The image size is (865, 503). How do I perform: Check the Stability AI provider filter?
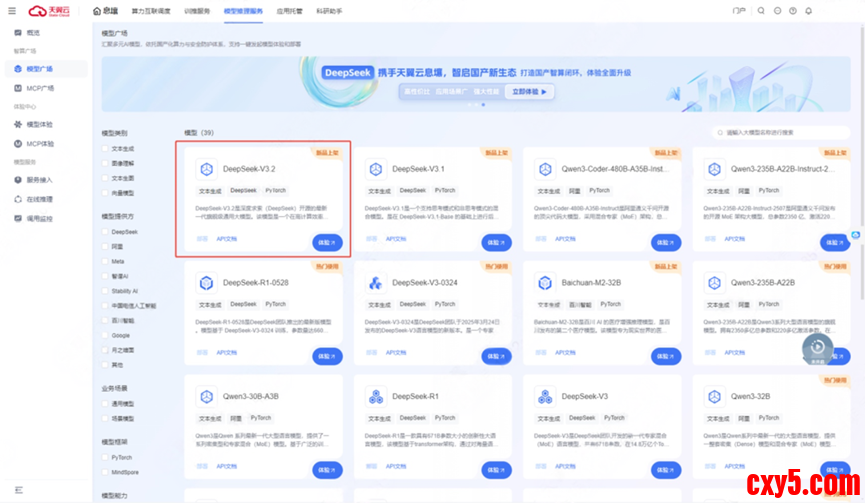tap(105, 291)
